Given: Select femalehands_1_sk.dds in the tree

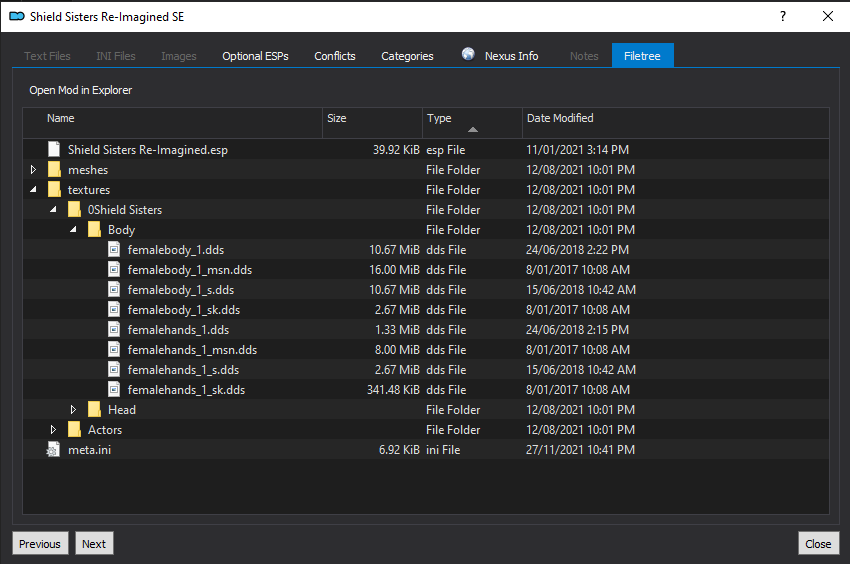Looking at the screenshot, I should (186, 389).
